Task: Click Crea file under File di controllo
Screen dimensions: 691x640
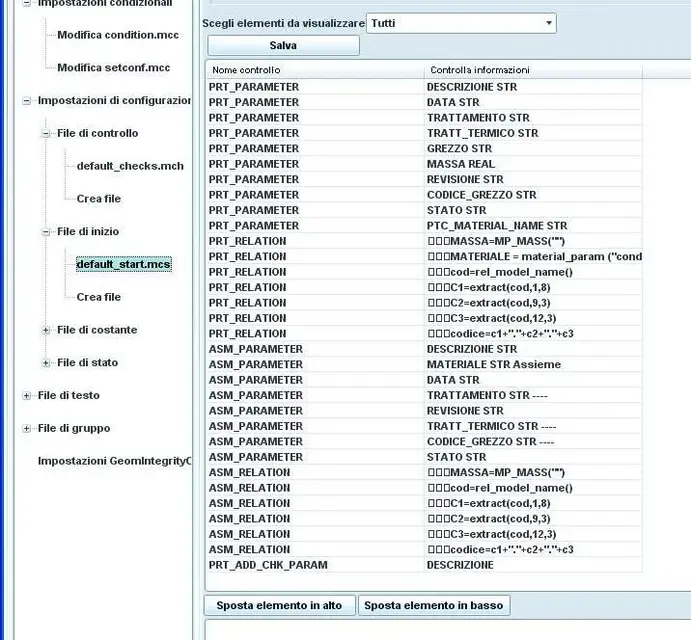Action: (99, 199)
